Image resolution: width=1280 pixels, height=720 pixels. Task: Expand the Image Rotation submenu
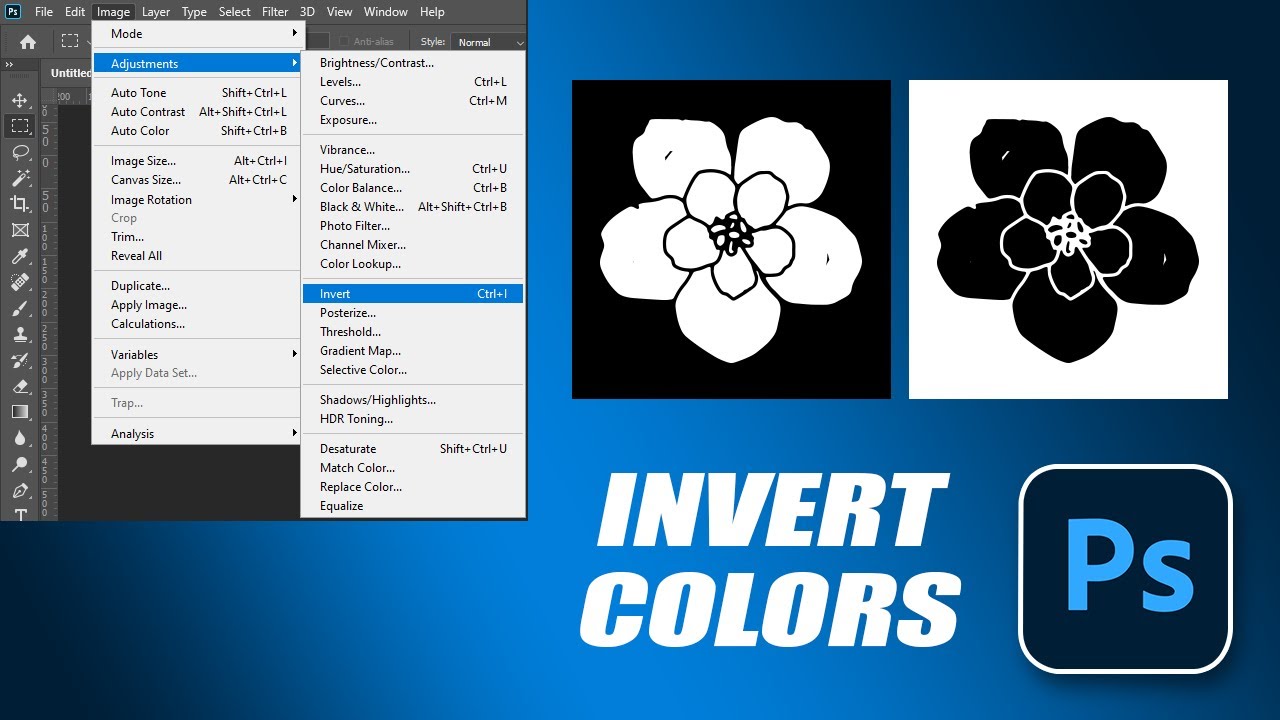[196, 199]
